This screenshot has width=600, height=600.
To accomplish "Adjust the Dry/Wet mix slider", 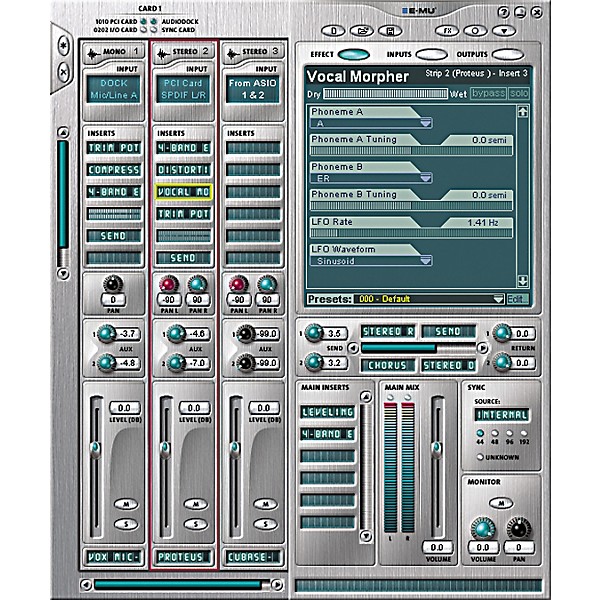I will pyautogui.click(x=385, y=94).
